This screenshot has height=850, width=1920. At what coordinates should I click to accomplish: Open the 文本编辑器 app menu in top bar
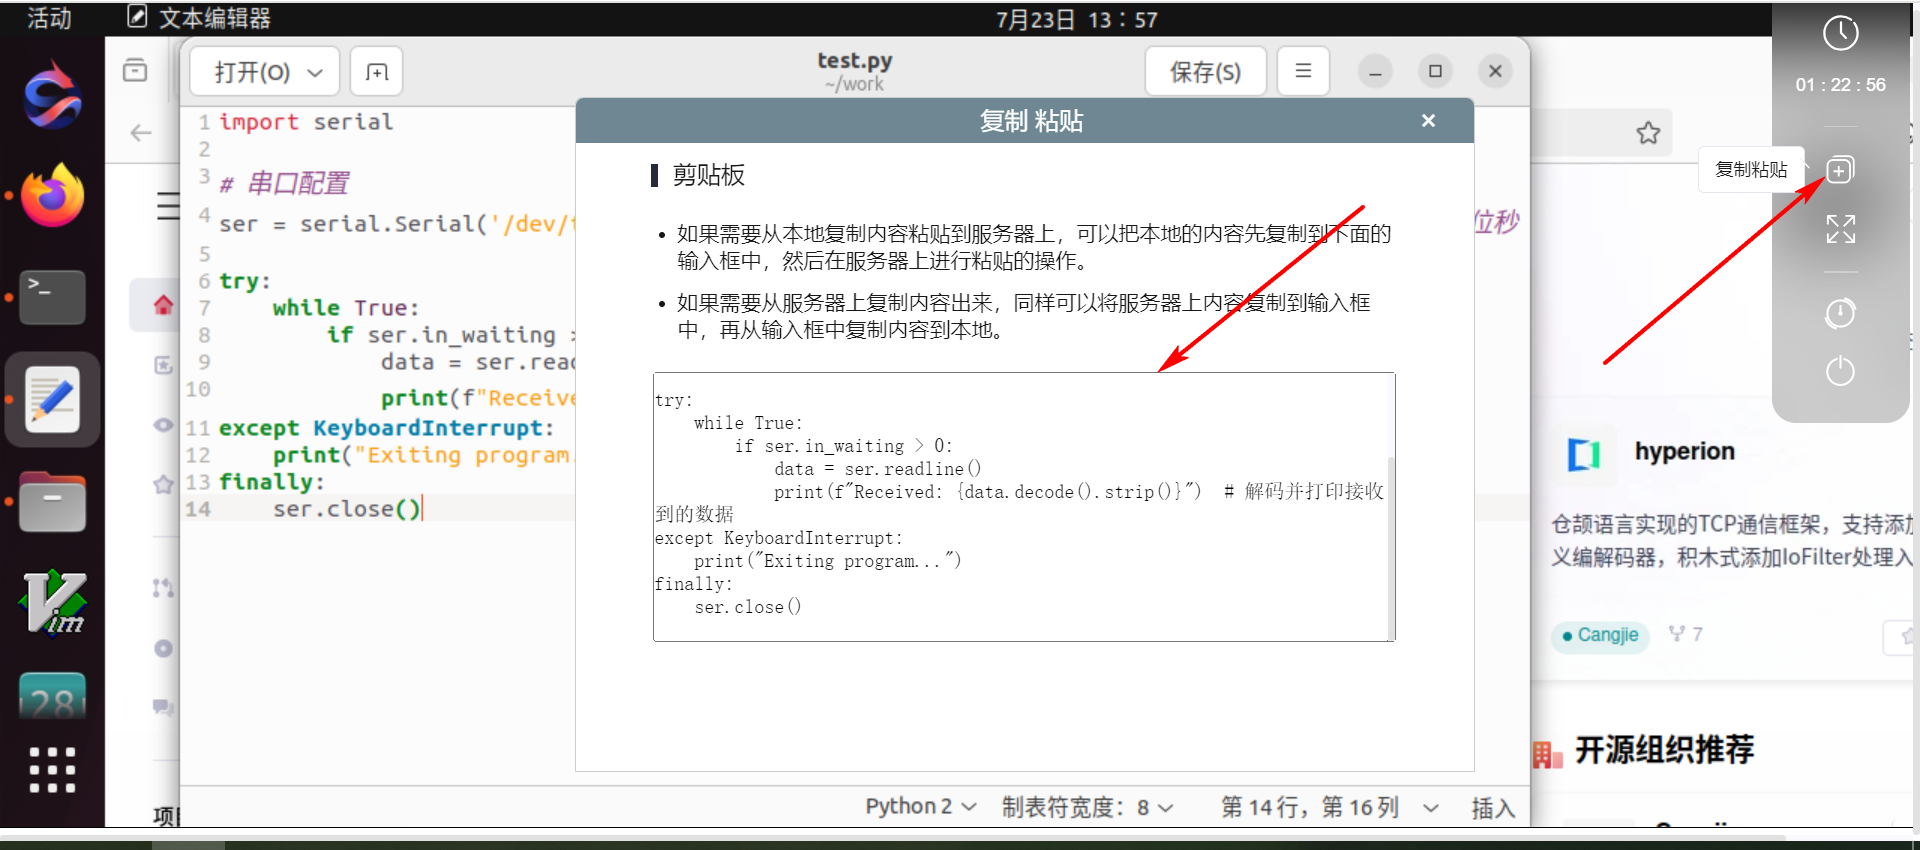coord(200,18)
